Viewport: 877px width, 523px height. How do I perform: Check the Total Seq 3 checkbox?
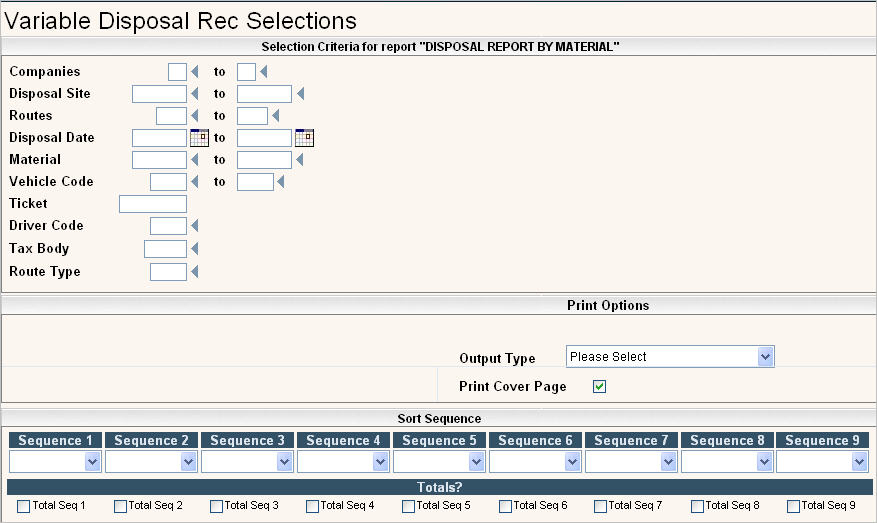coord(216,506)
